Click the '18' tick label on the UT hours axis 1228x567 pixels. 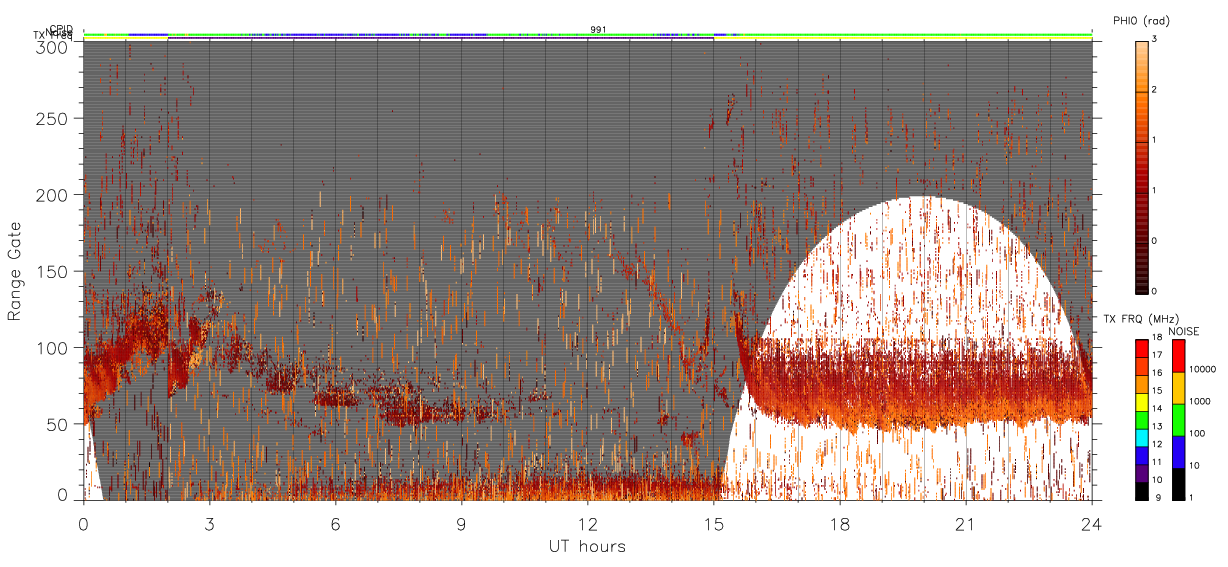(839, 524)
